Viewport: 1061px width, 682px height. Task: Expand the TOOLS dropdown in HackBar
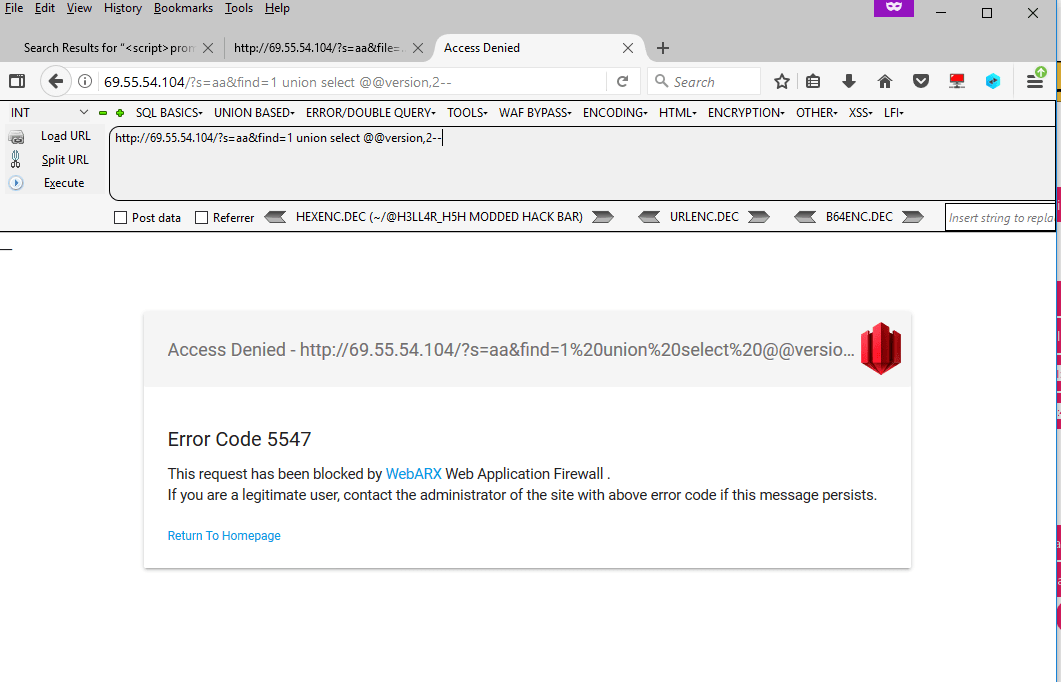(468, 113)
